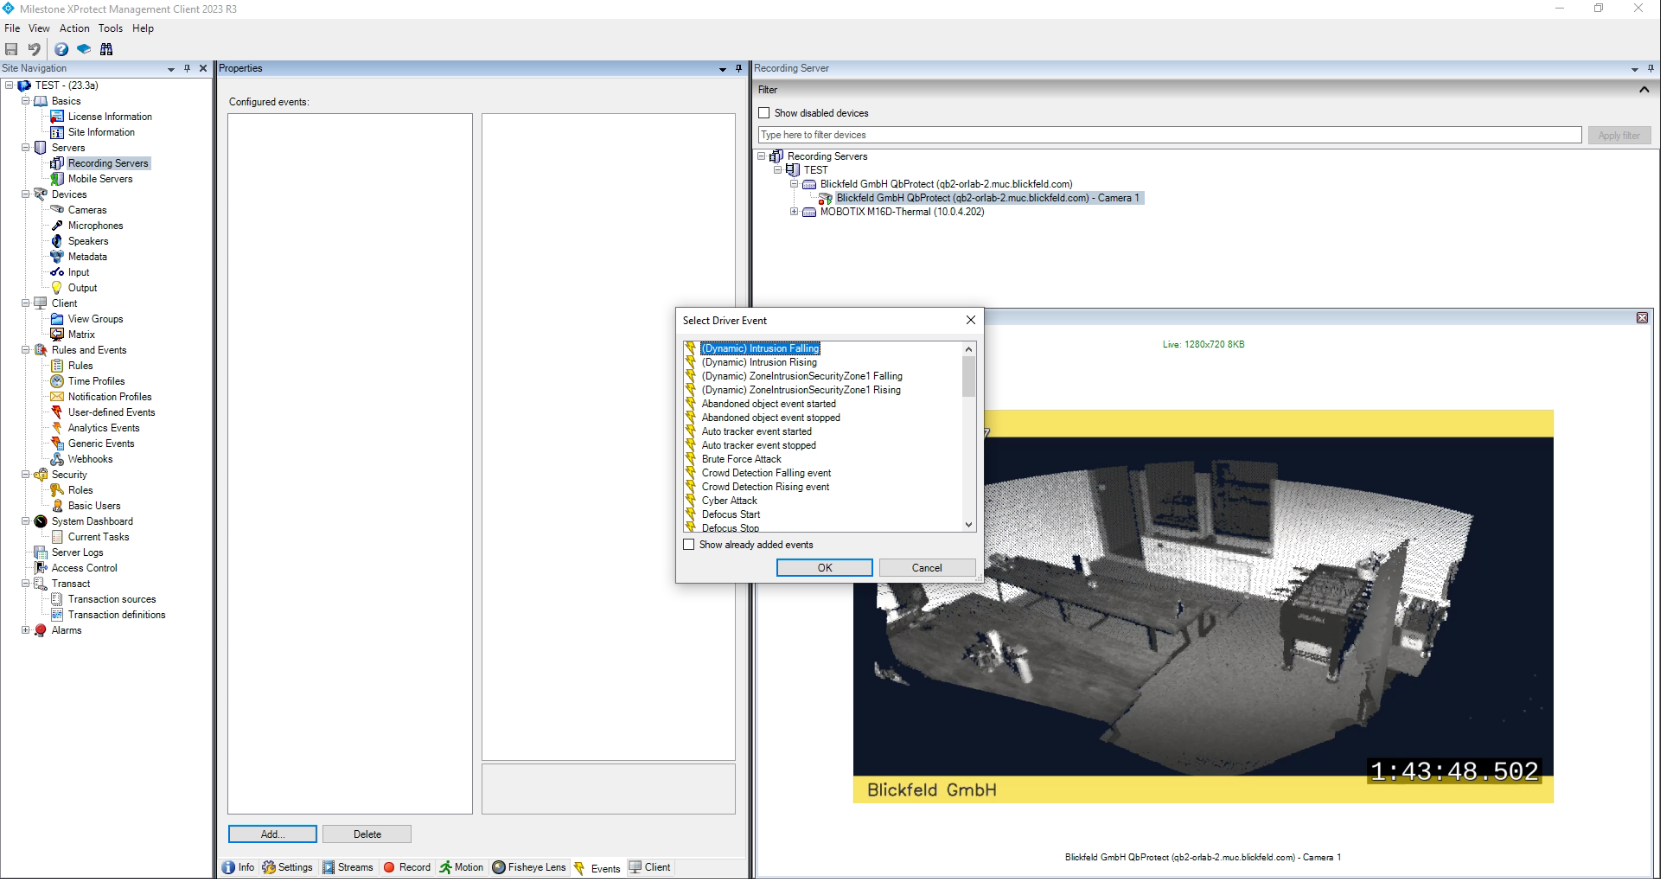The height and width of the screenshot is (879, 1661).
Task: Open the Tools menu
Action: pyautogui.click(x=110, y=28)
